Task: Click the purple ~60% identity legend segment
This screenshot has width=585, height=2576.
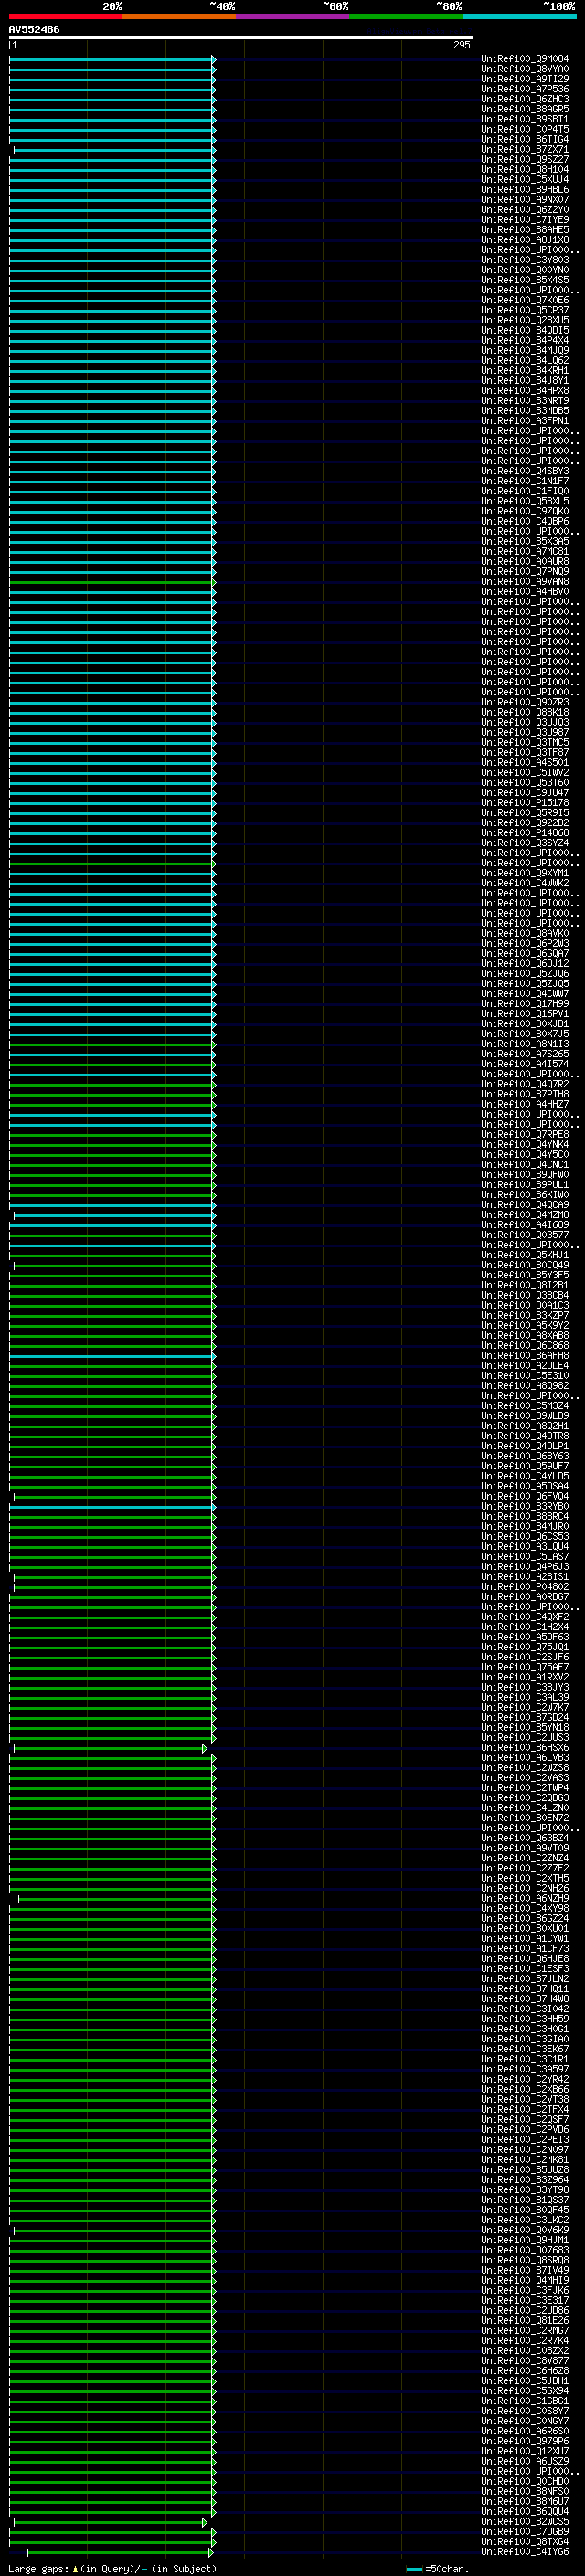Action: (293, 16)
